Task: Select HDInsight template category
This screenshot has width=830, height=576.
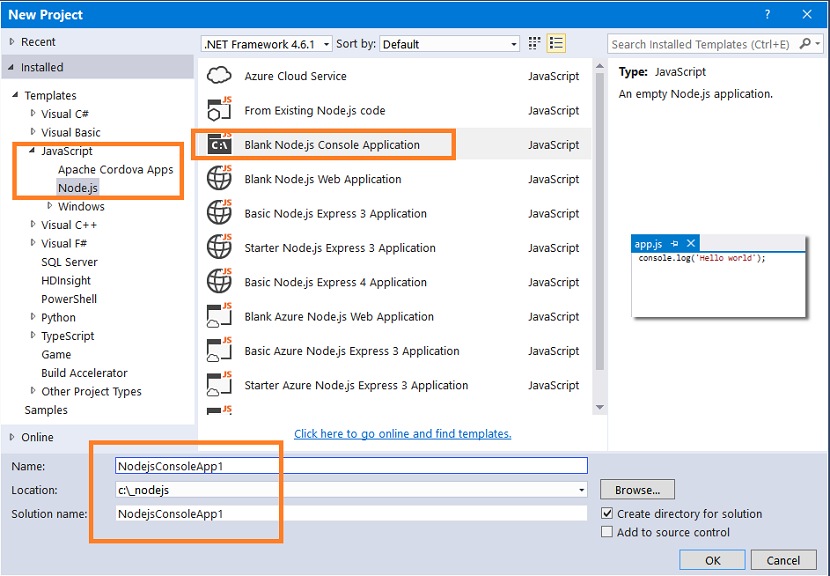Action: (x=66, y=281)
